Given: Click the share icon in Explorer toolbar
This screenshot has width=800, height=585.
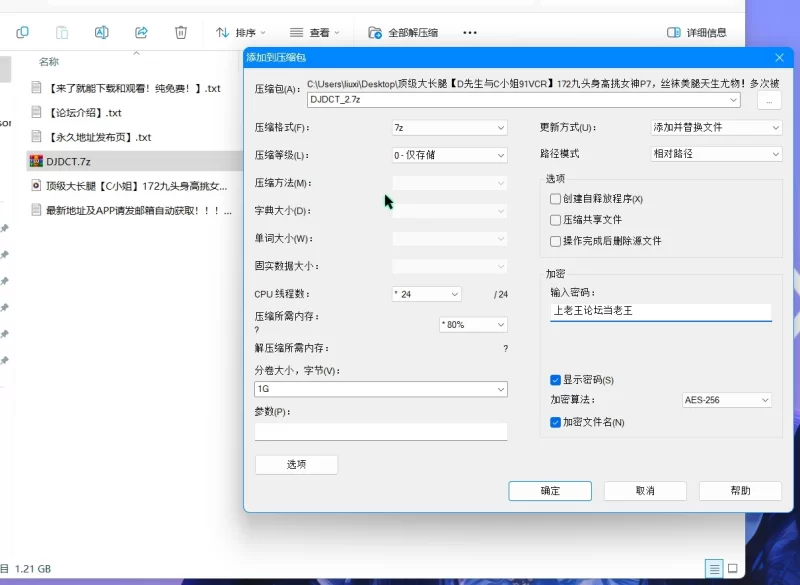Looking at the screenshot, I should click(141, 33).
